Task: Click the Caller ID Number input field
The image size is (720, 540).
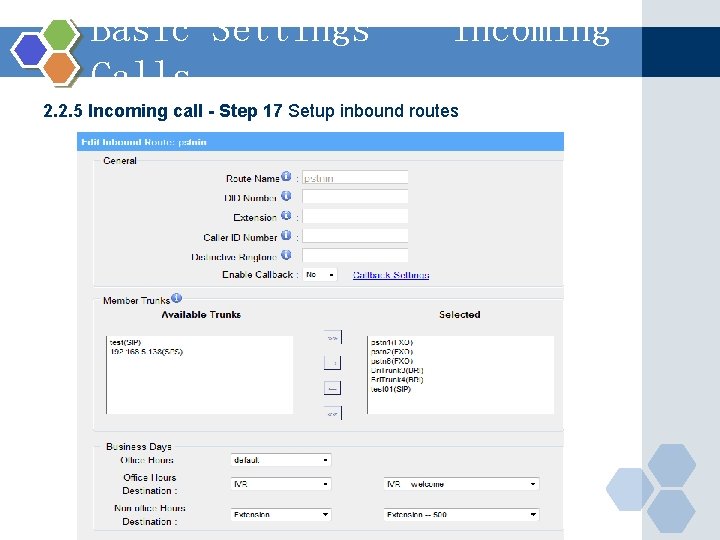Action: coord(355,236)
